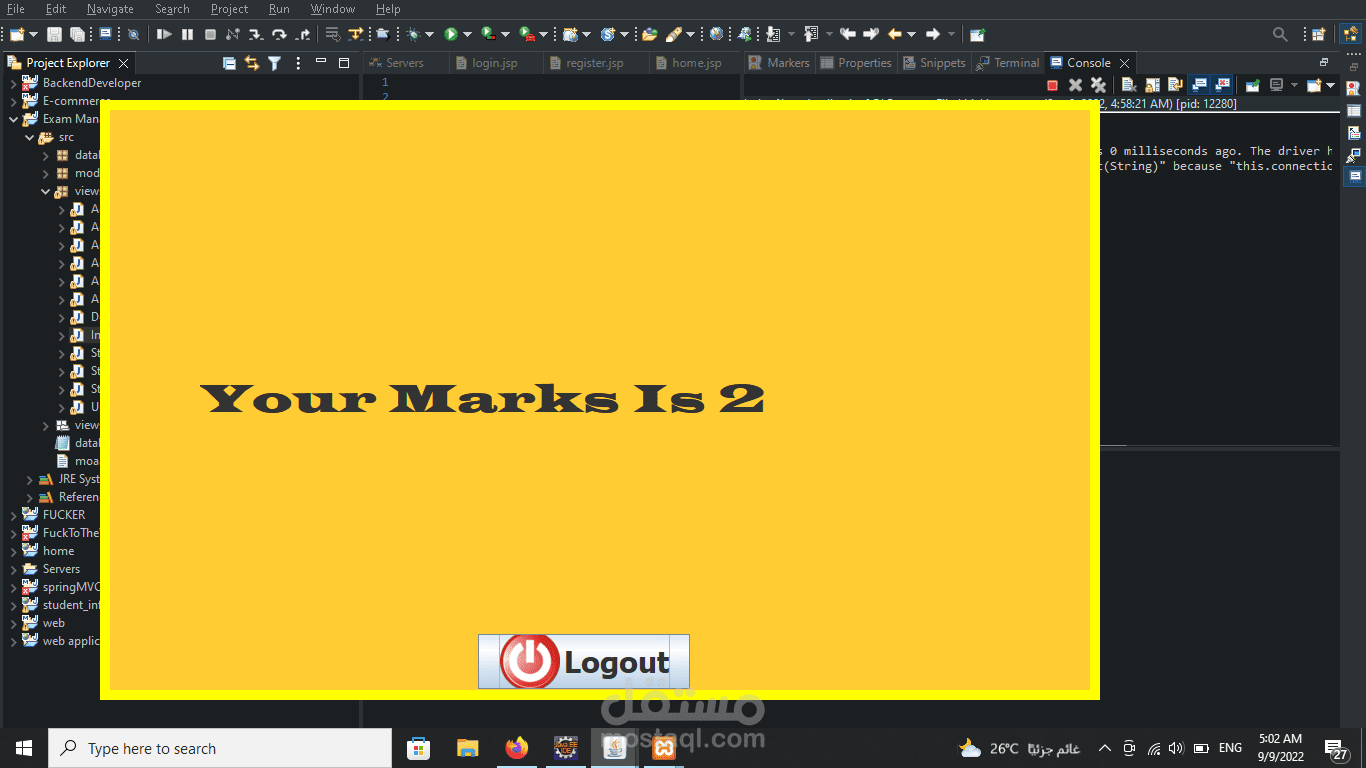Open Display Selected Console dropdown arrow

1294,86
